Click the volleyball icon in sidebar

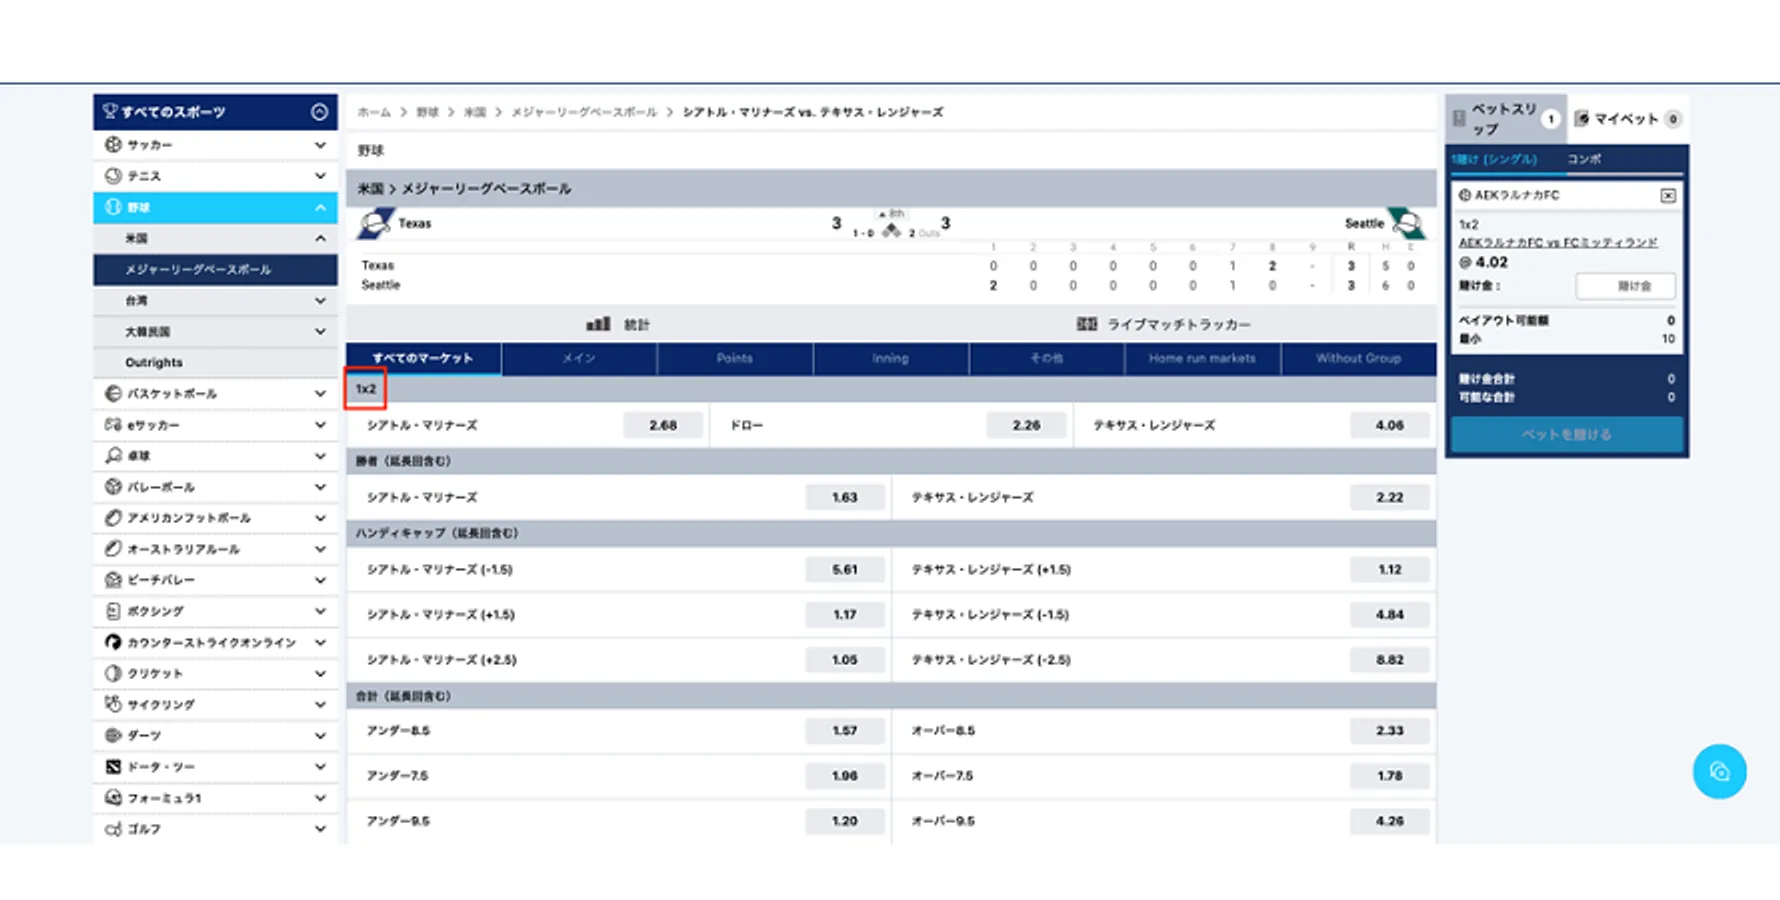(x=113, y=487)
